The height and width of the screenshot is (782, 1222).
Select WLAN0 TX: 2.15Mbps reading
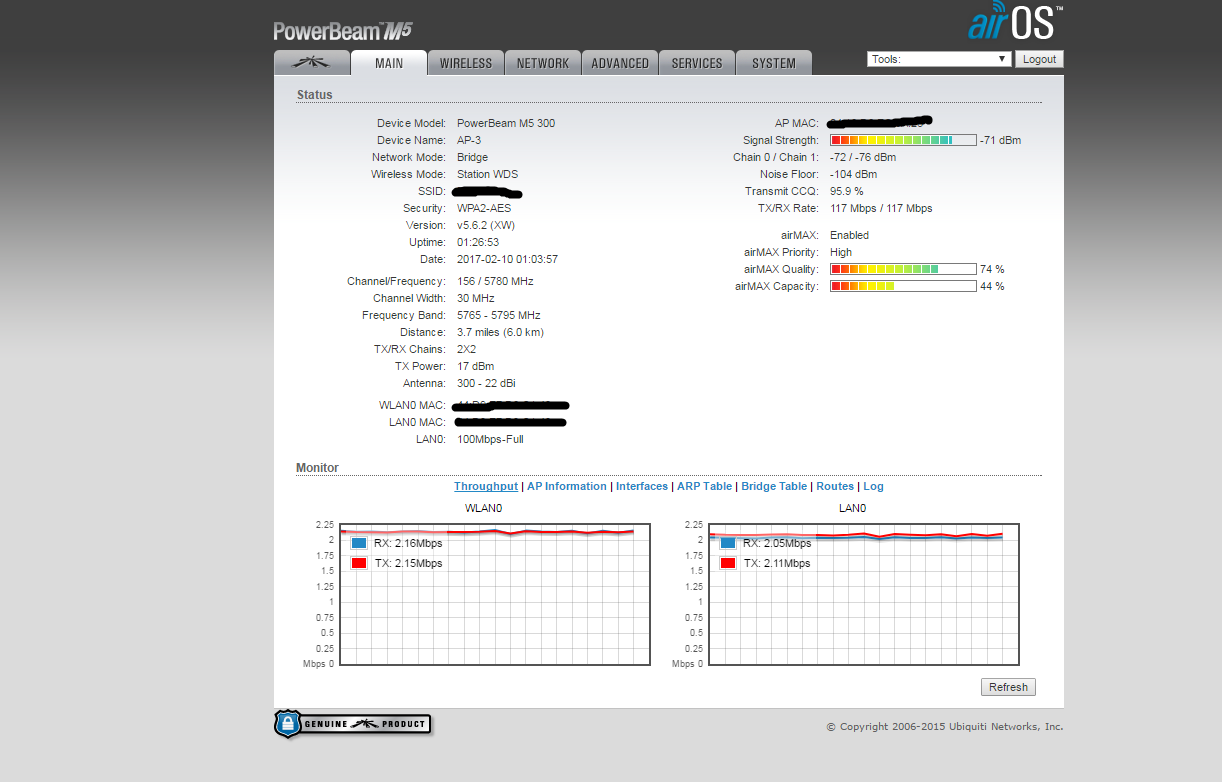pyautogui.click(x=408, y=563)
